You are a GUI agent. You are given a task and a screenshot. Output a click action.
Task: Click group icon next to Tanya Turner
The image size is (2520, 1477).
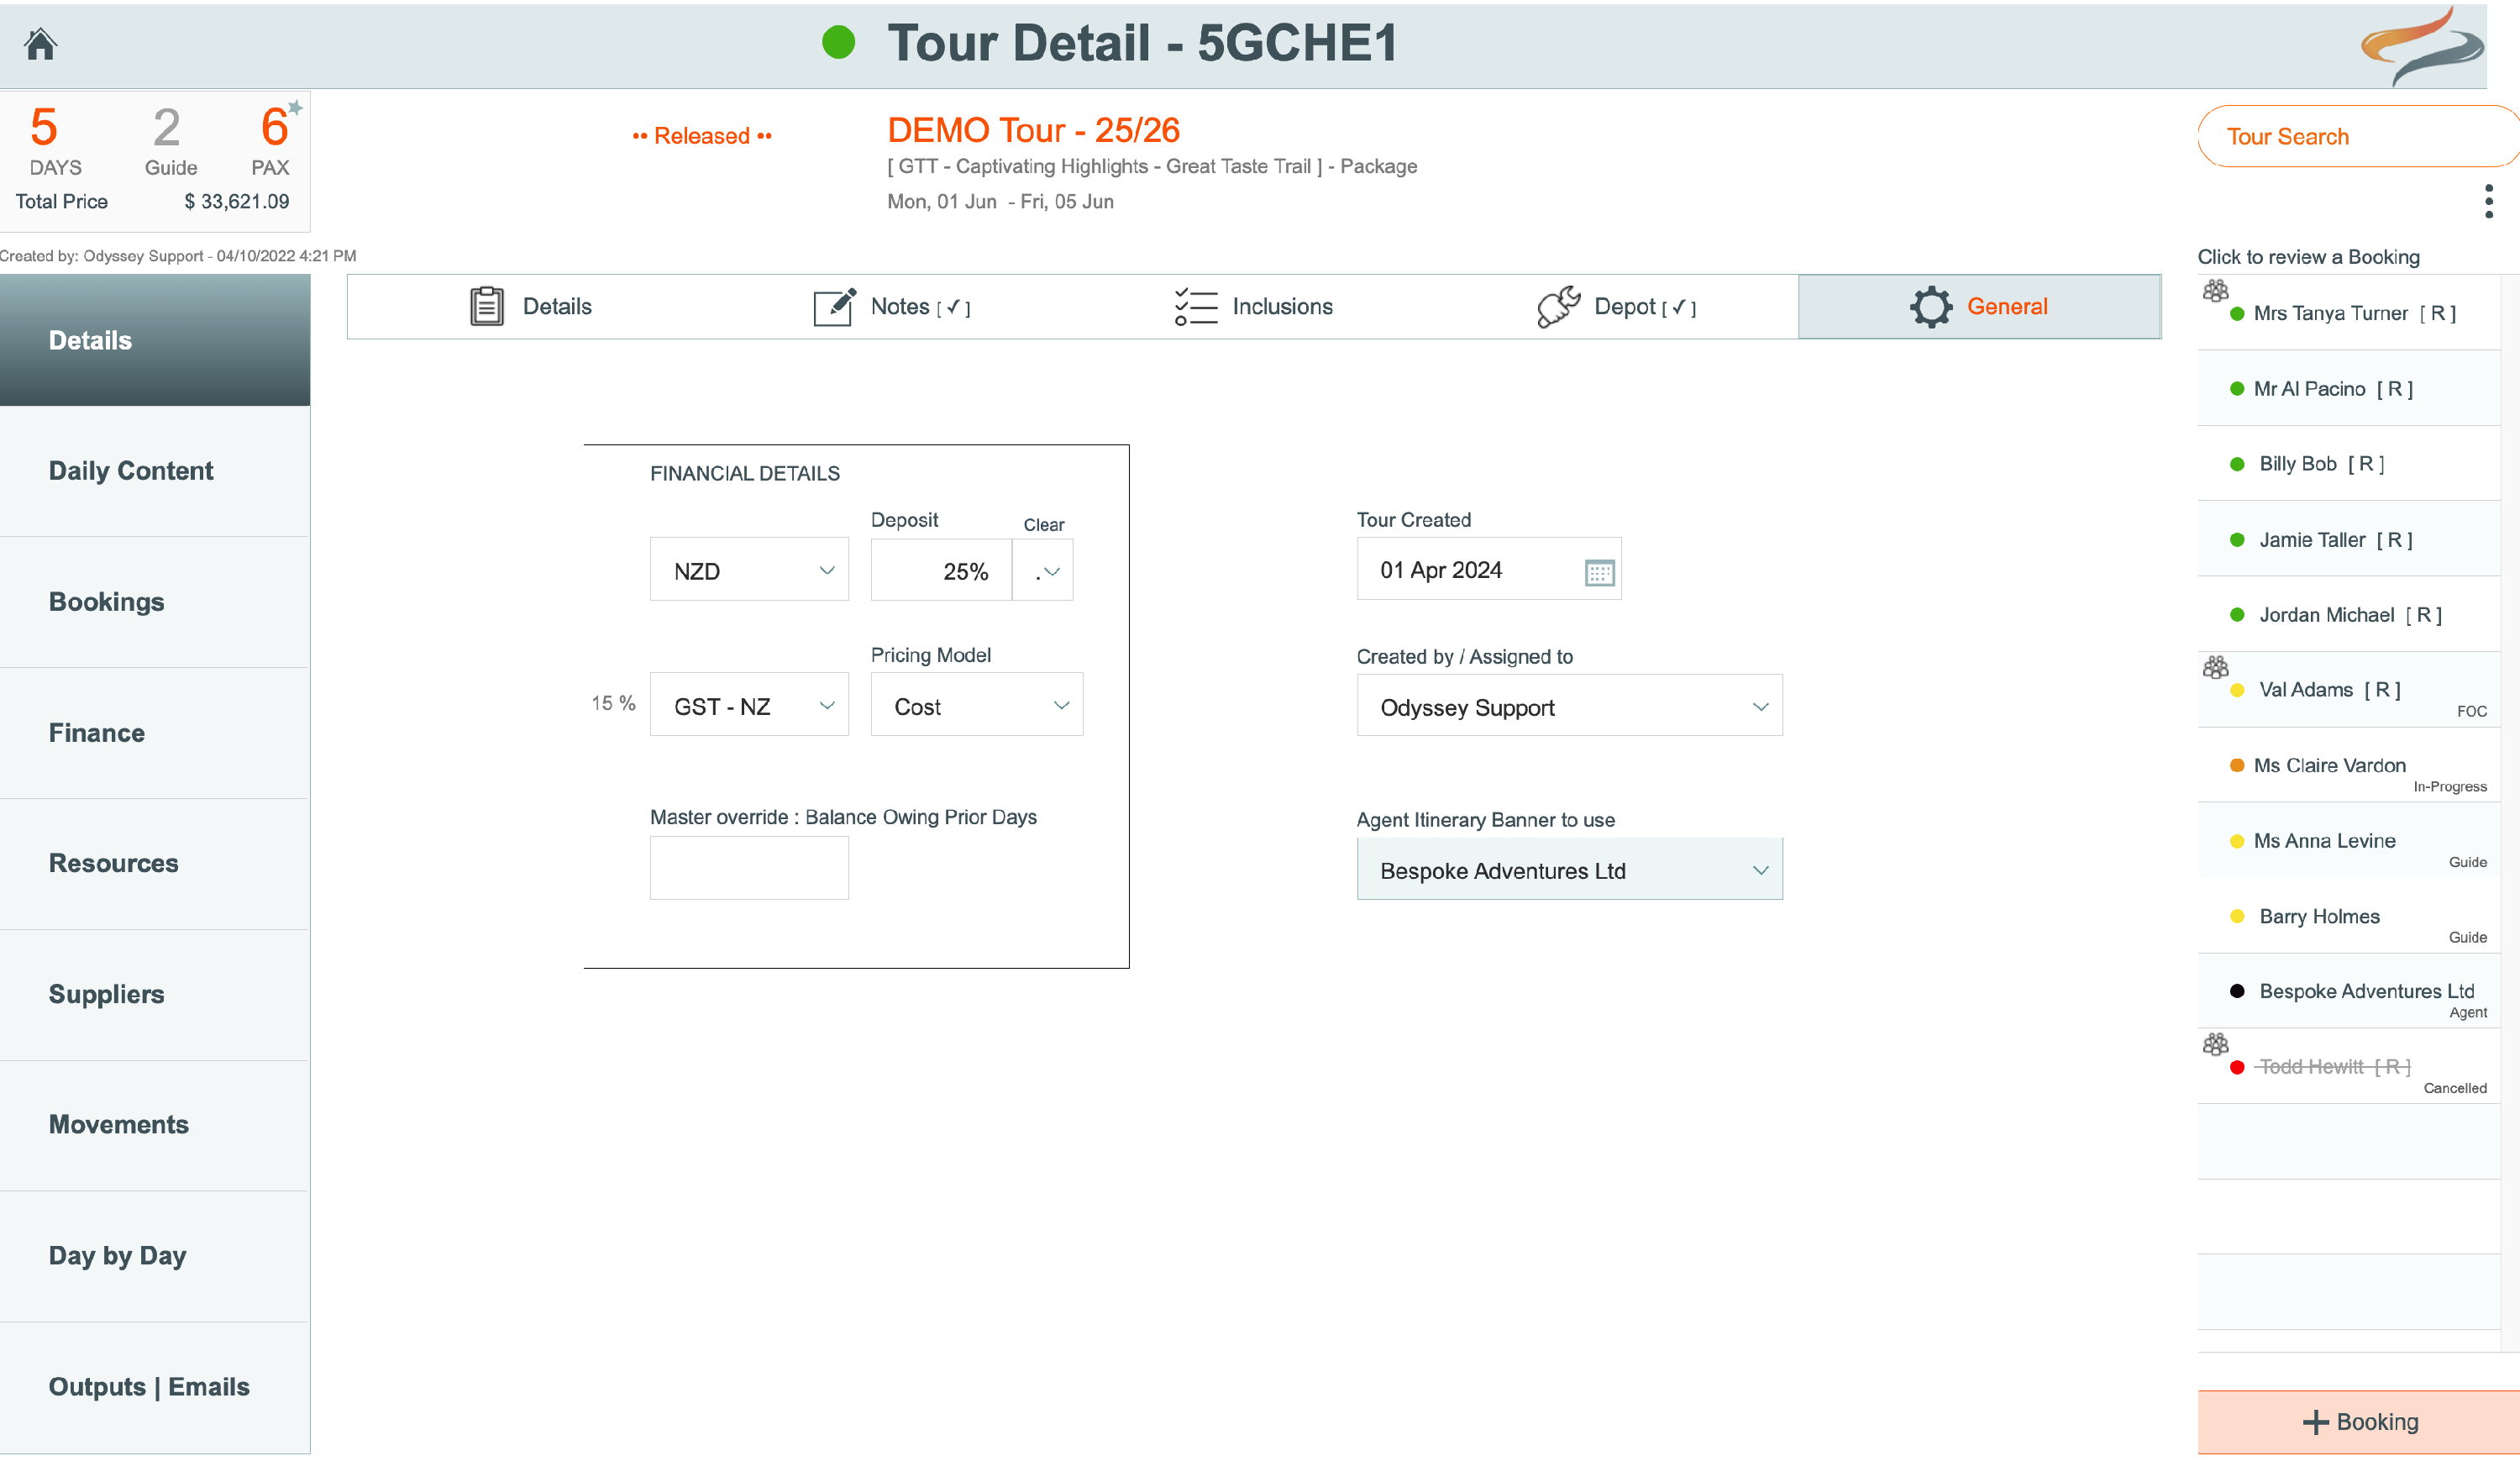point(2215,291)
